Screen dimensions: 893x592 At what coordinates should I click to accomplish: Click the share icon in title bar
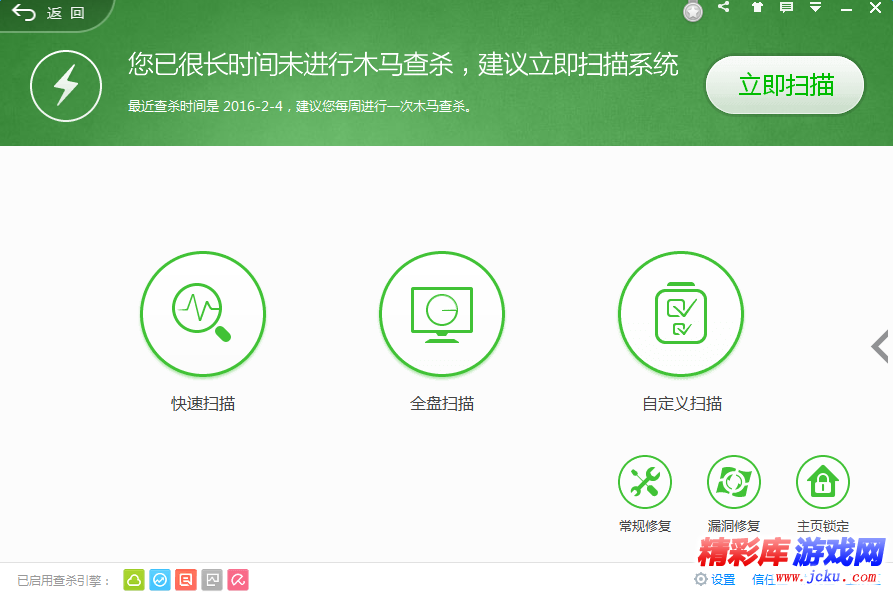pos(724,8)
